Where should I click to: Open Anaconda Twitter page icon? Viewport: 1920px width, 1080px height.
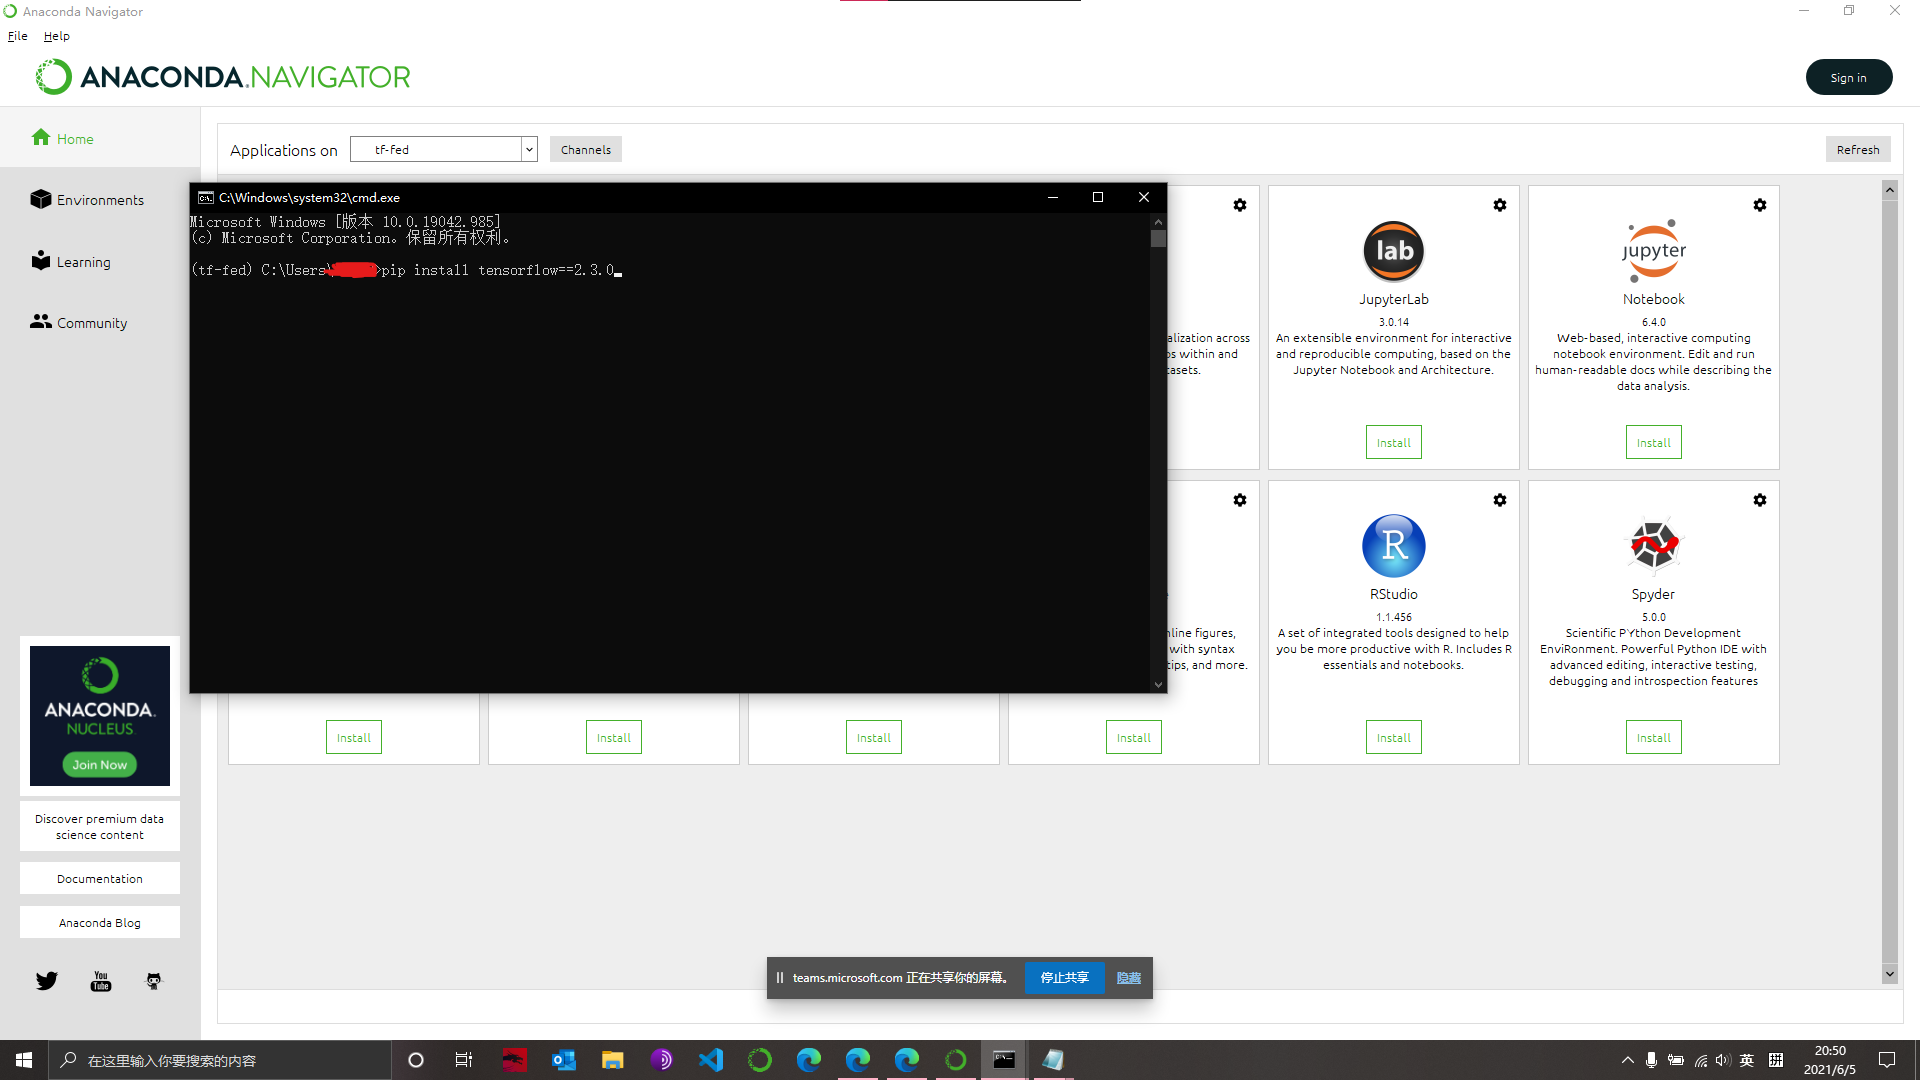(x=47, y=981)
